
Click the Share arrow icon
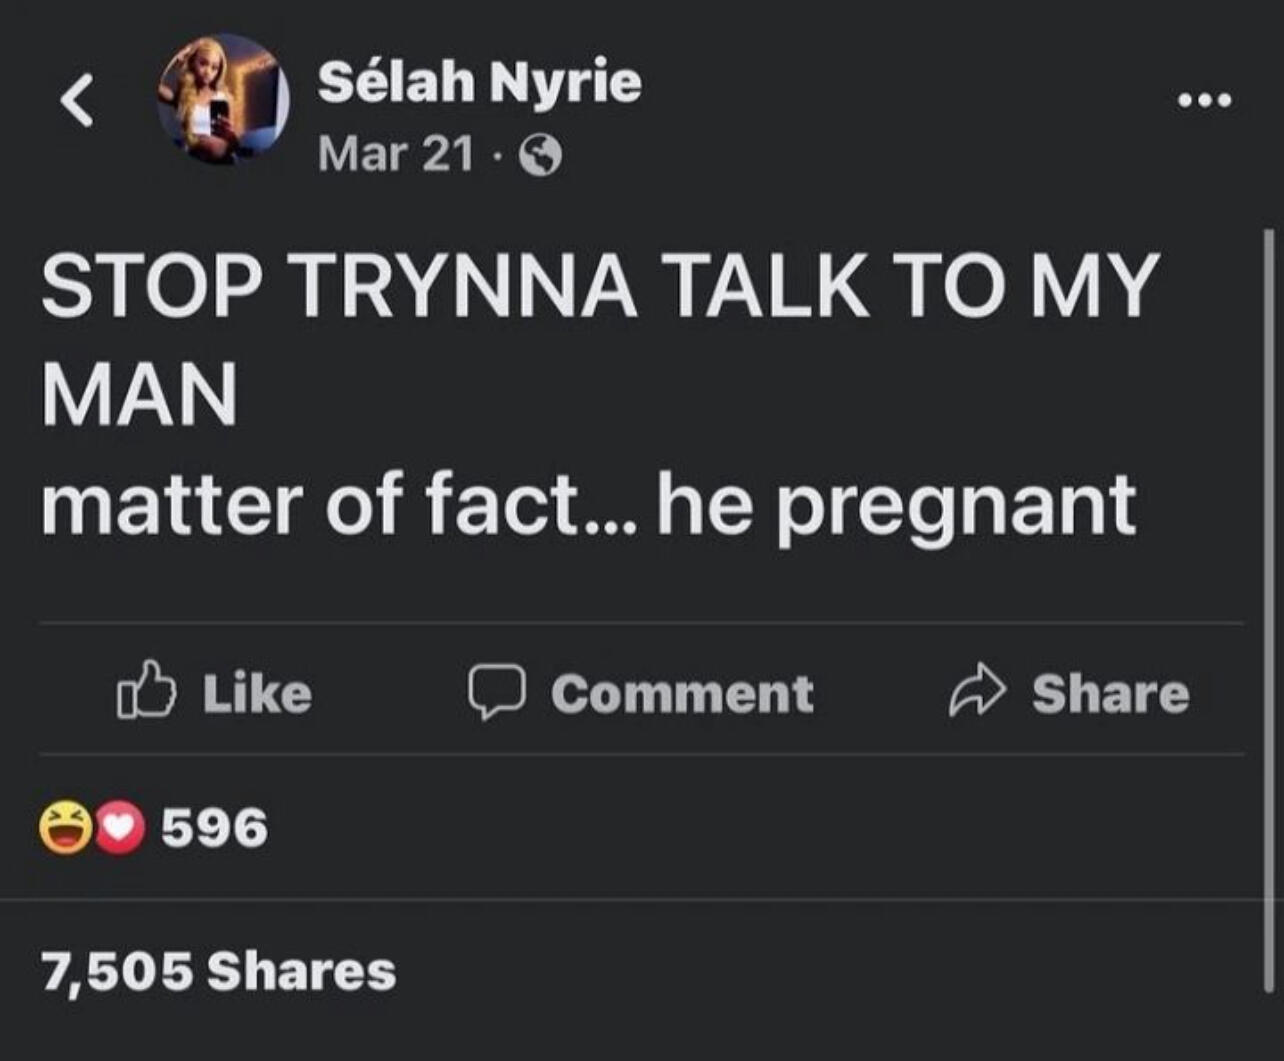click(x=974, y=692)
